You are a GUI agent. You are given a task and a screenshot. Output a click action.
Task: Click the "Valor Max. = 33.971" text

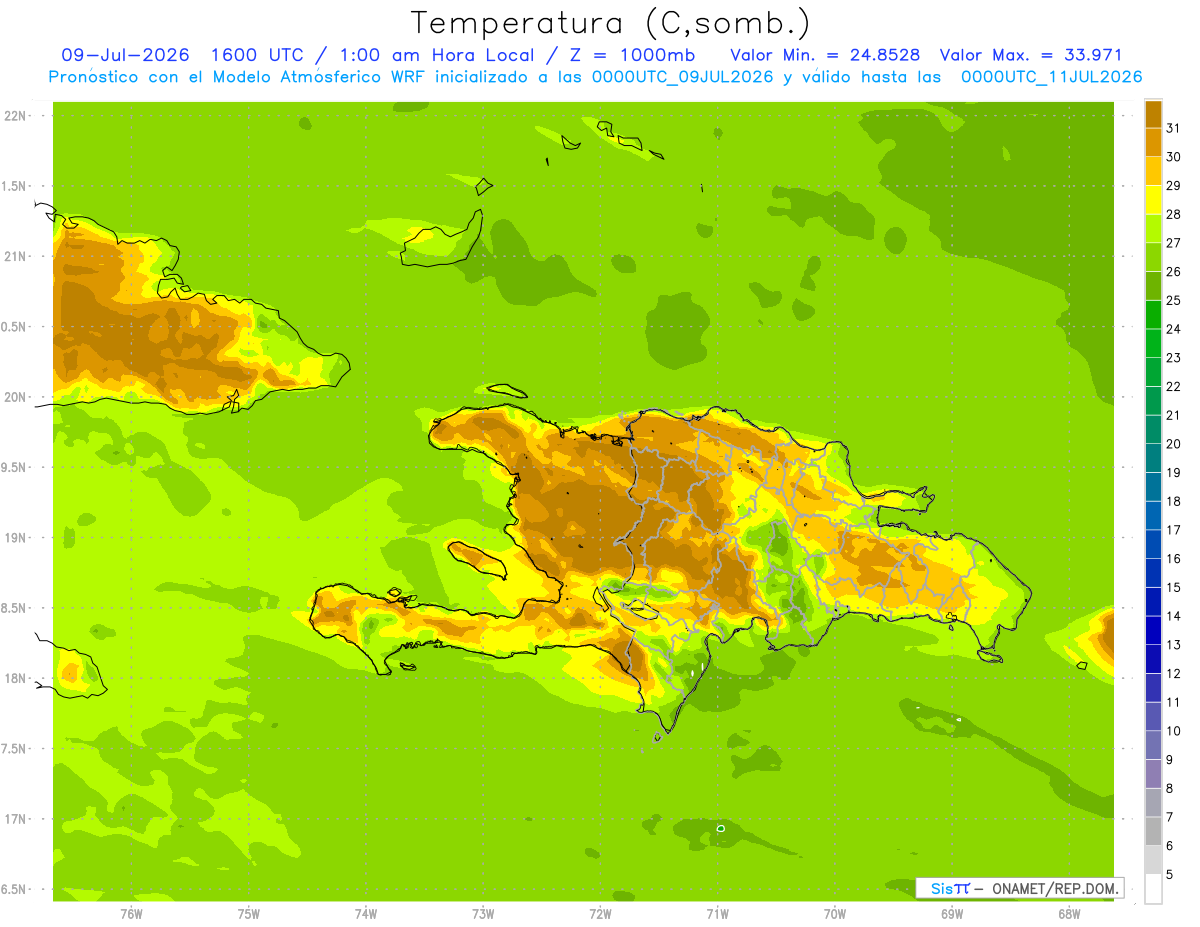tap(1031, 55)
